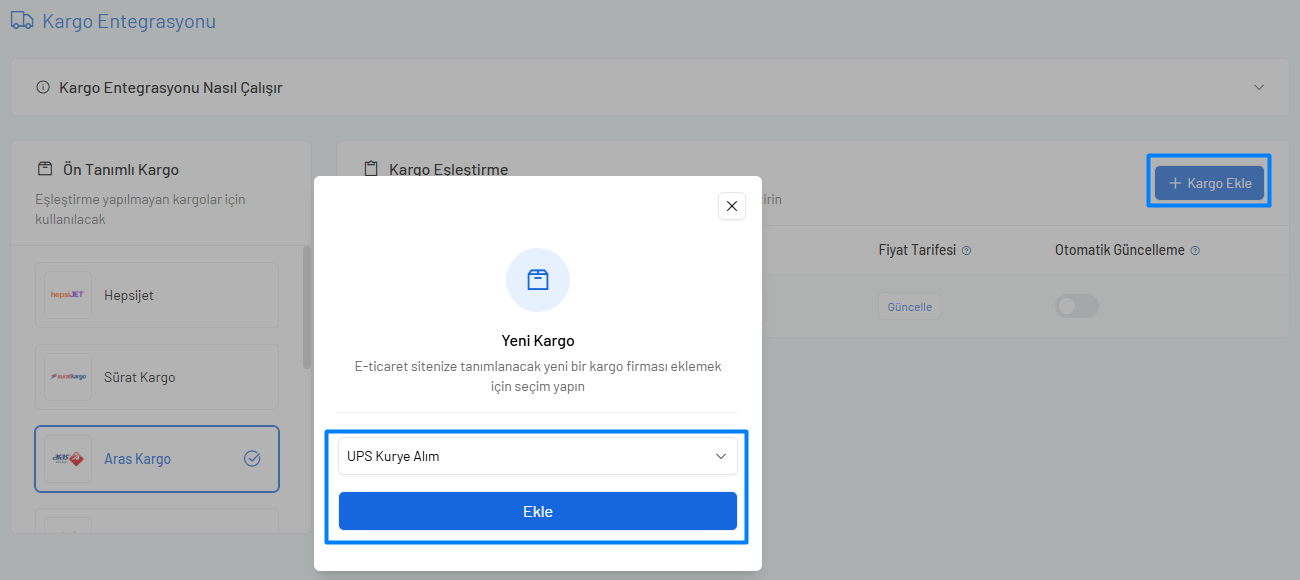Viewport: 1300px width, 580px height.
Task: Click the truck icon next to Kargo Entegrasyonu
Action: point(22,20)
